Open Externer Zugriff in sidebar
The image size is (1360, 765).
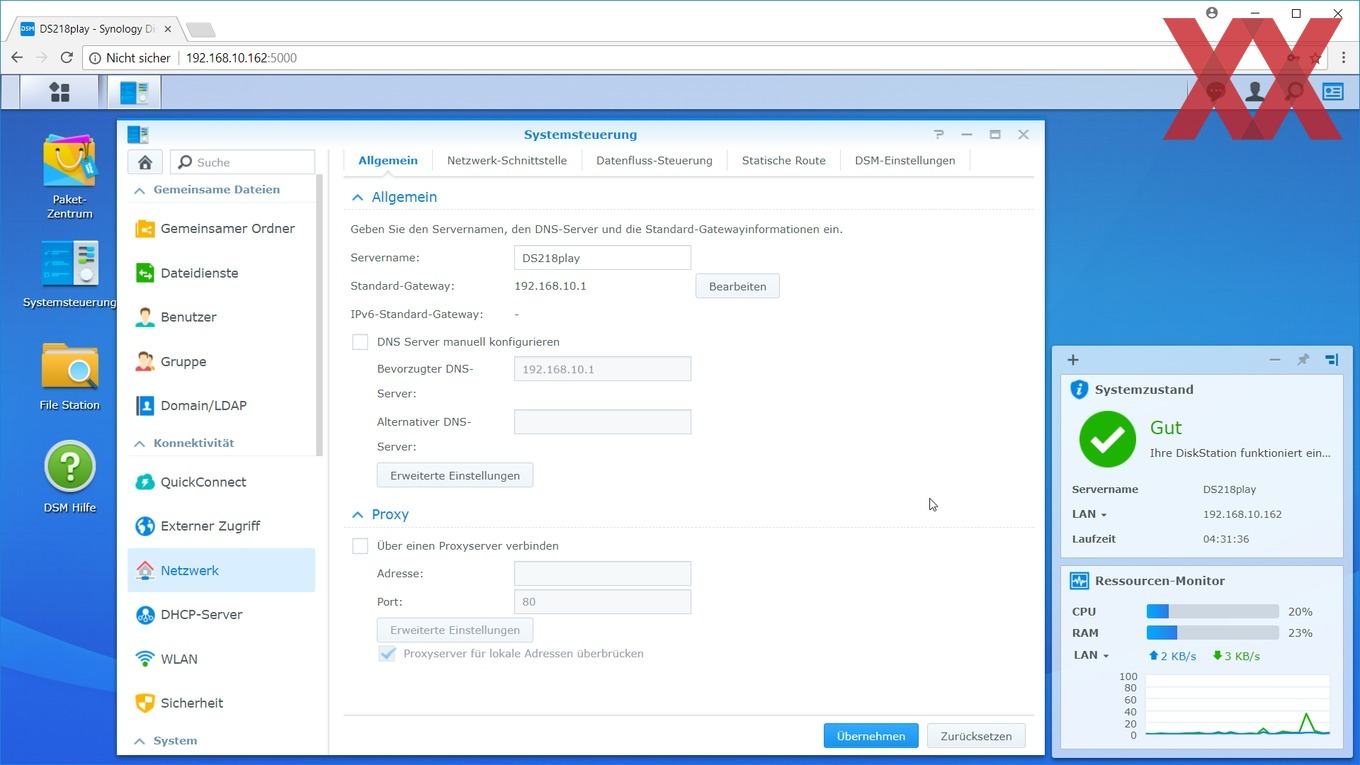221,526
